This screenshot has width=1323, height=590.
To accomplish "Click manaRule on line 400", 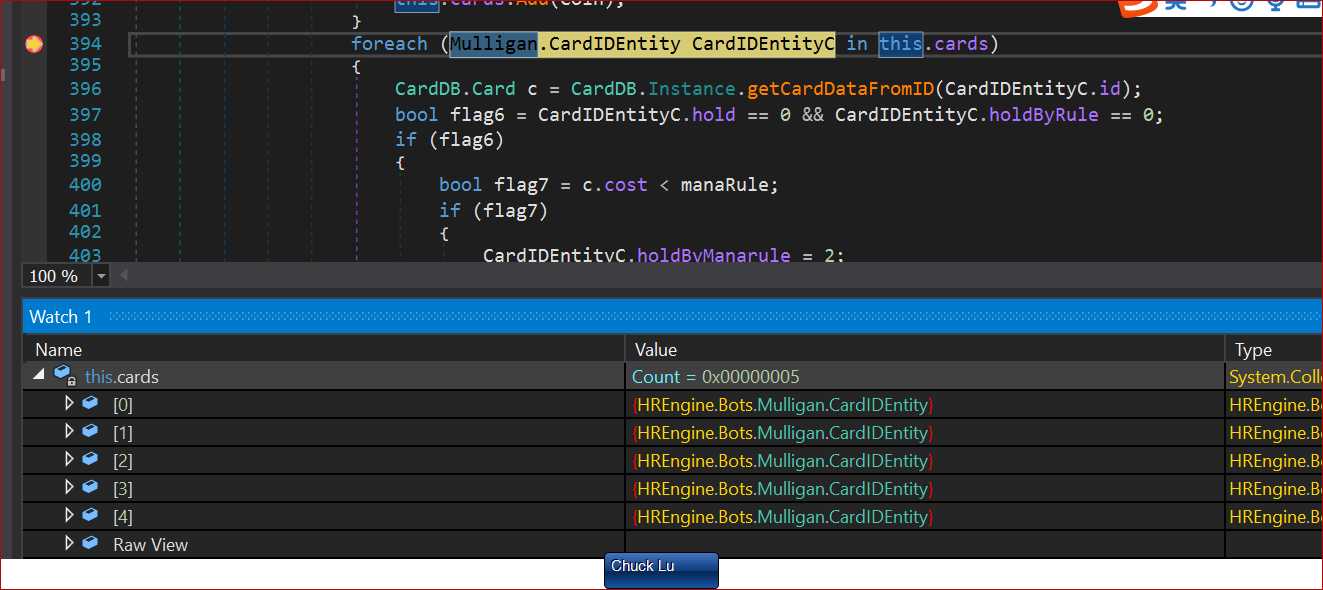I will (724, 184).
